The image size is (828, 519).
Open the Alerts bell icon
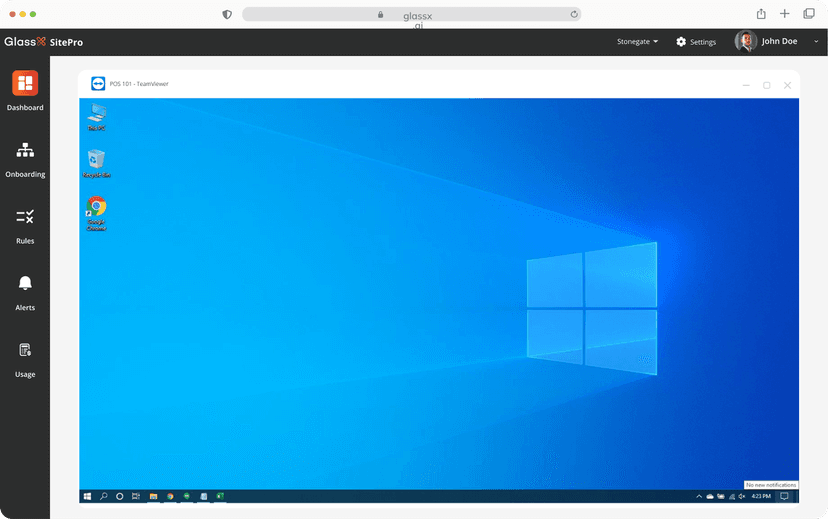tap(25, 283)
